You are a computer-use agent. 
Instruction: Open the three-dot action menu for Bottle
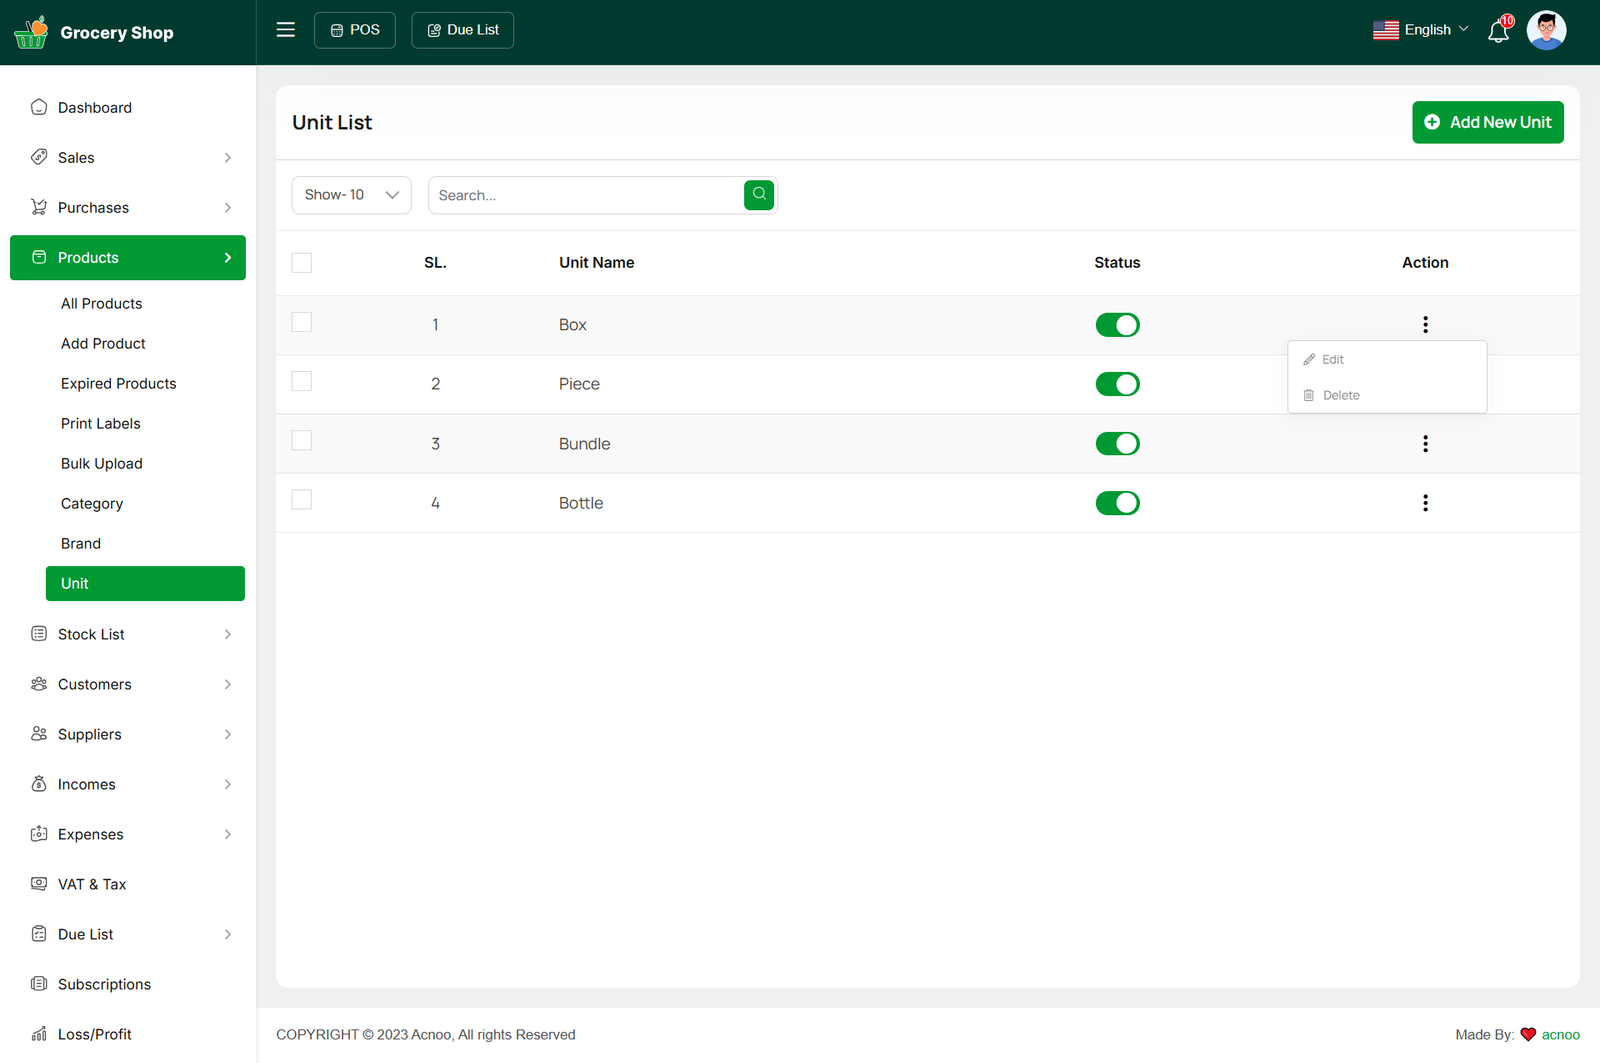(1425, 503)
